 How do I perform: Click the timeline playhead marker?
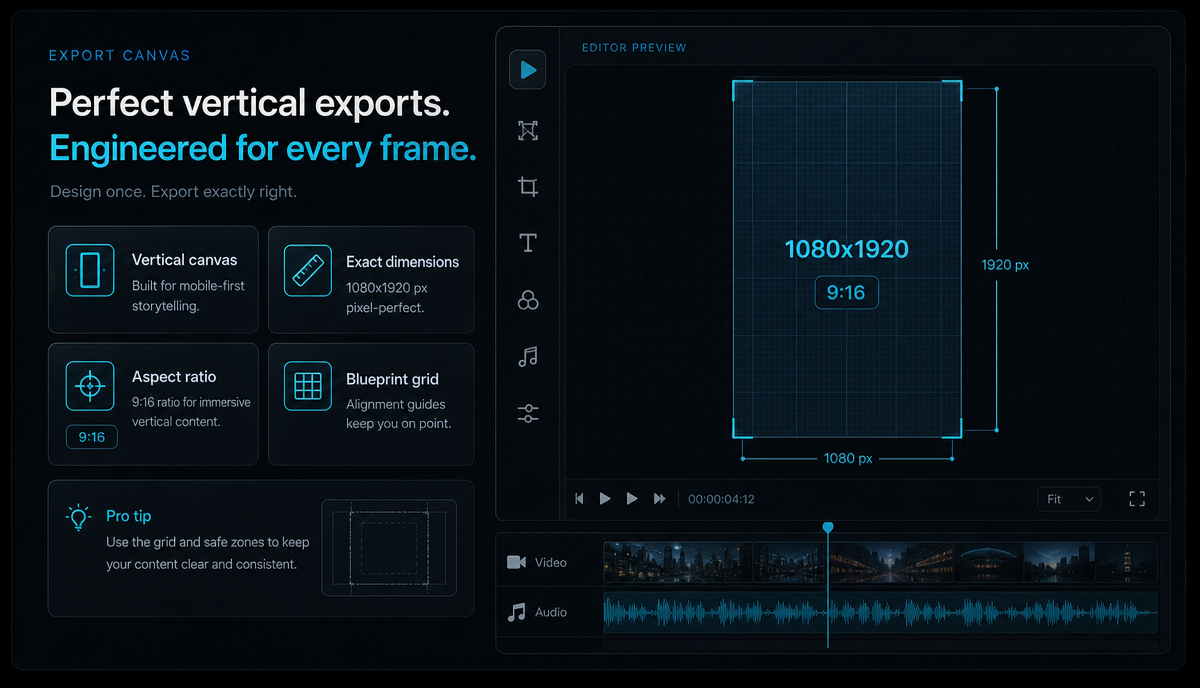tap(827, 527)
